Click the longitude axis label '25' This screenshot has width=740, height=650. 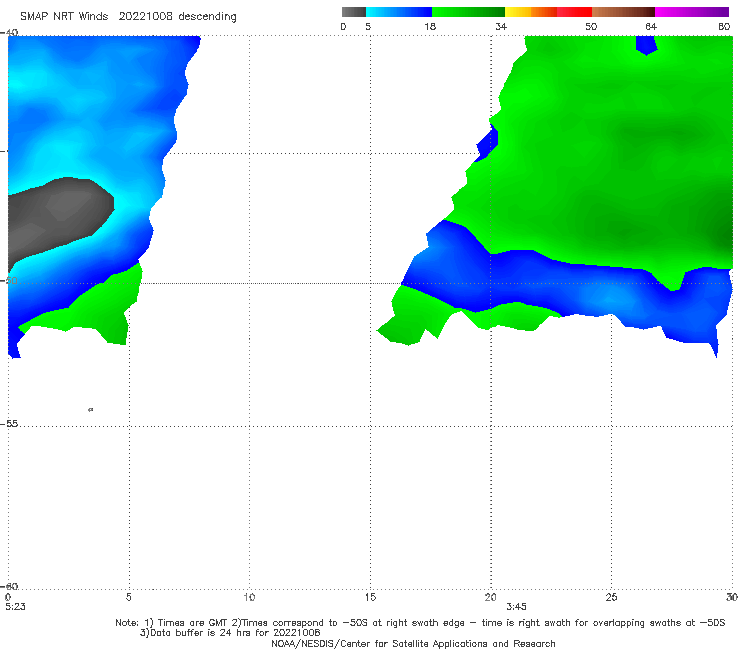tap(611, 598)
